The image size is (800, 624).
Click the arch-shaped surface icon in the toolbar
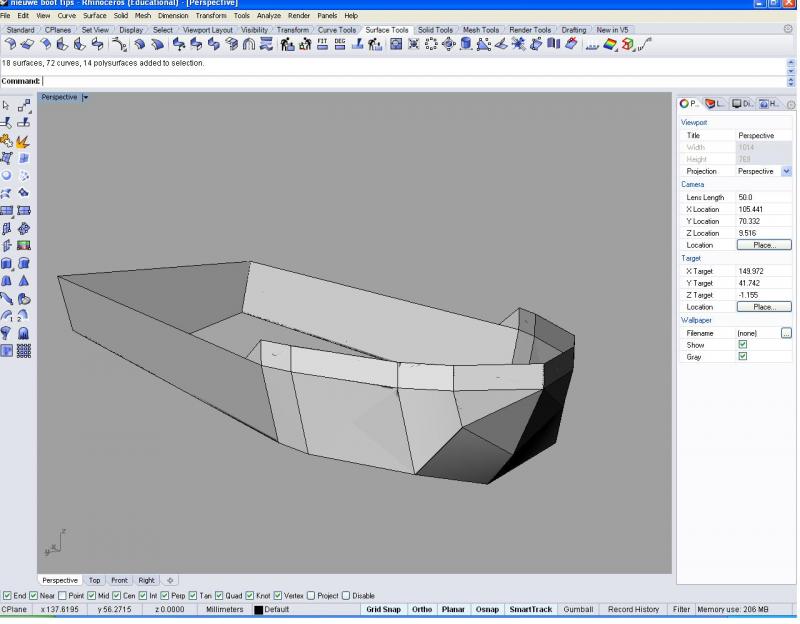tap(248, 45)
